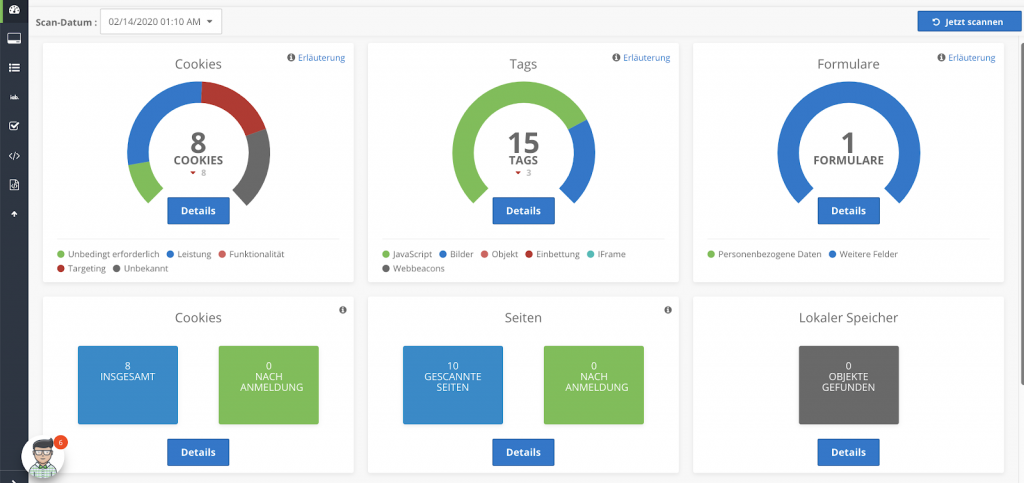1024x483 pixels.
Task: Click the upward arrow icon in sidebar
Action: point(14,213)
